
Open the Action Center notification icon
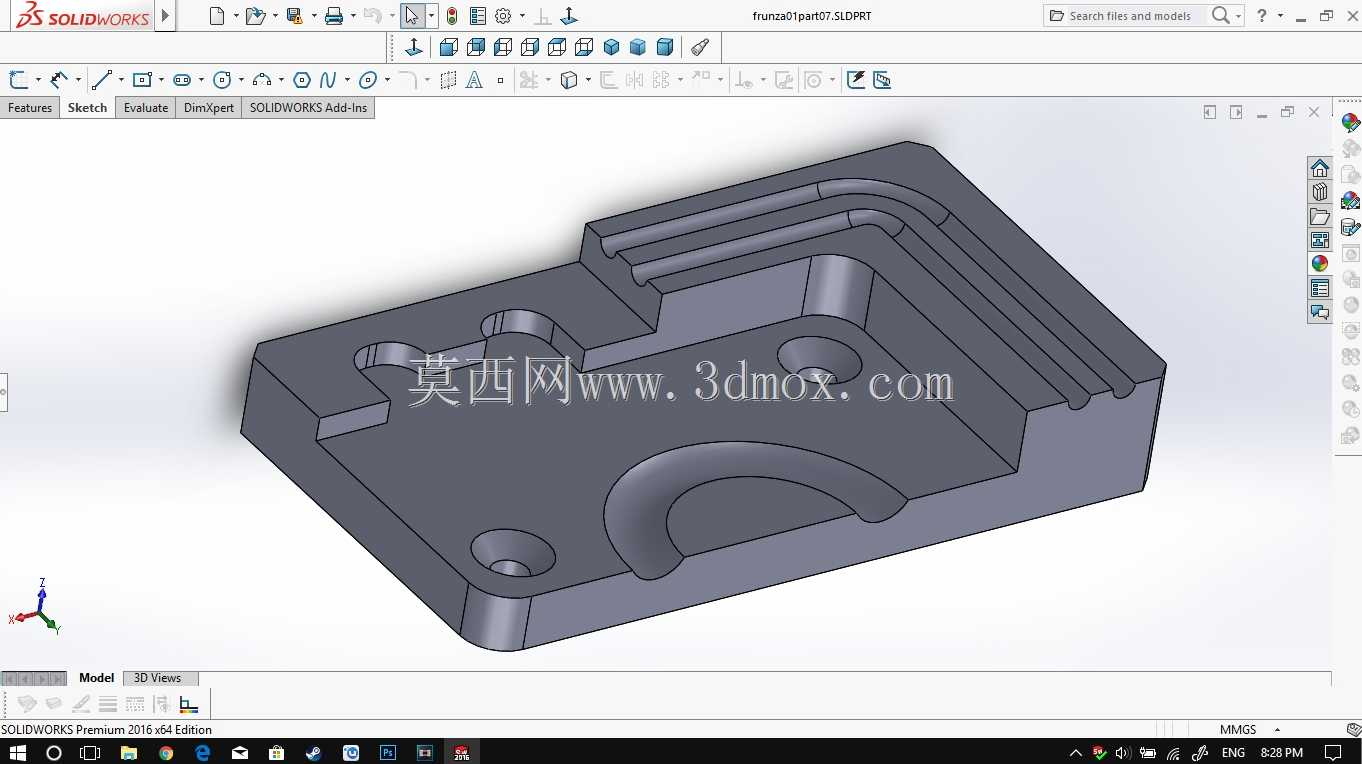coord(1333,752)
